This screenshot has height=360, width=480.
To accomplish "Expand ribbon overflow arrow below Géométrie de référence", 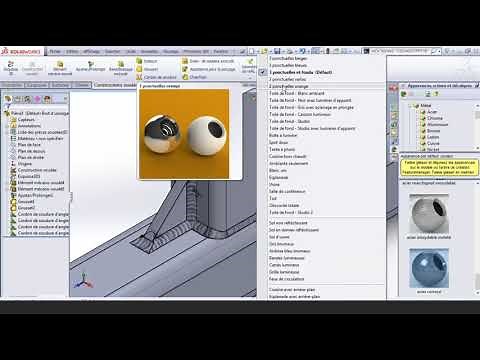I will (x=250, y=77).
